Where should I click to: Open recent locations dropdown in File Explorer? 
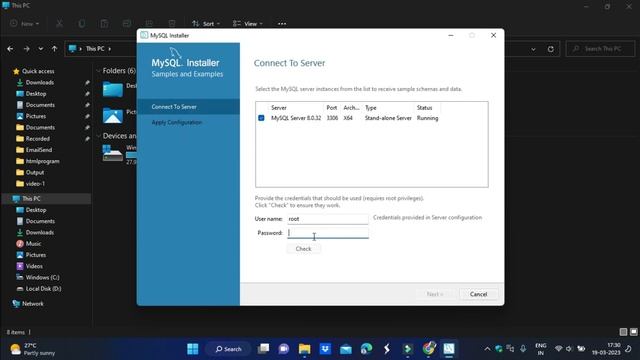pos(40,49)
